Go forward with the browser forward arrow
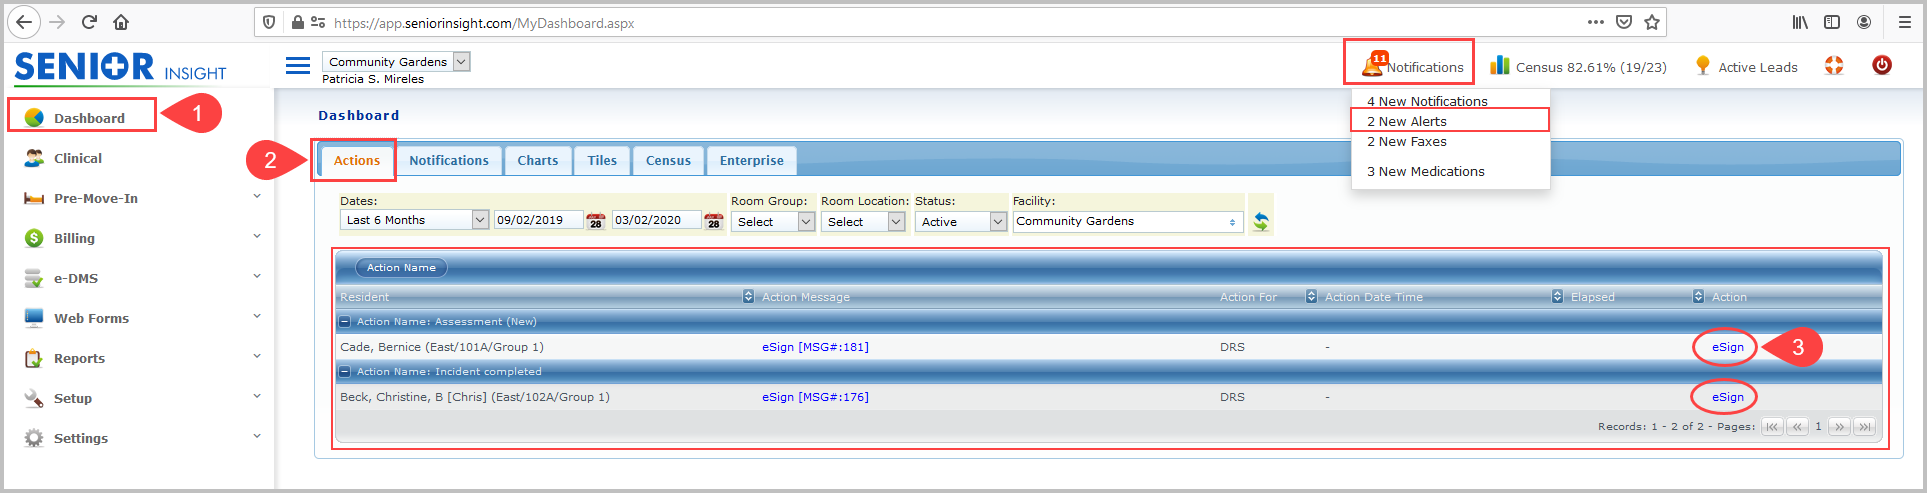The image size is (1927, 493). click(x=57, y=22)
